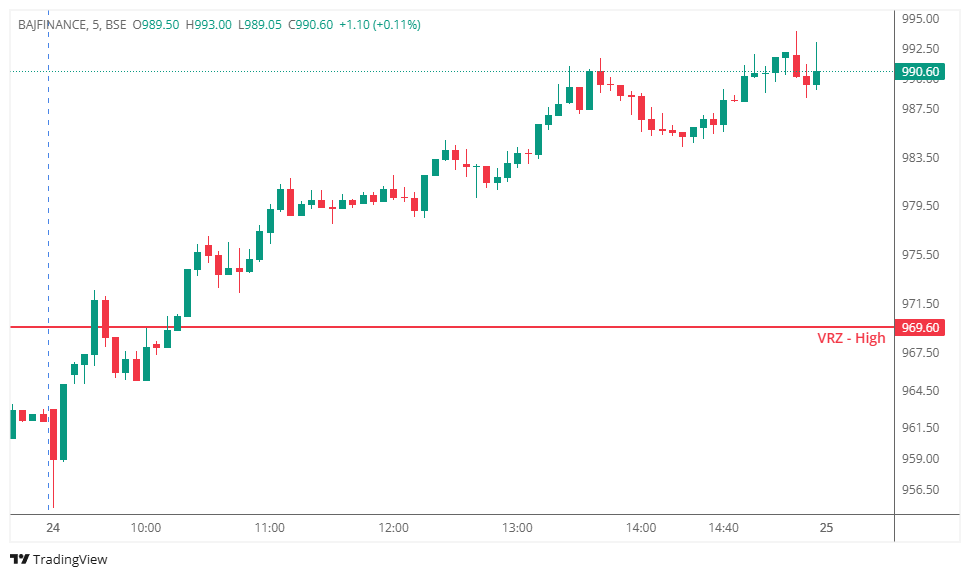Click the 11:00 time axis label
970x577 pixels.
270,528
